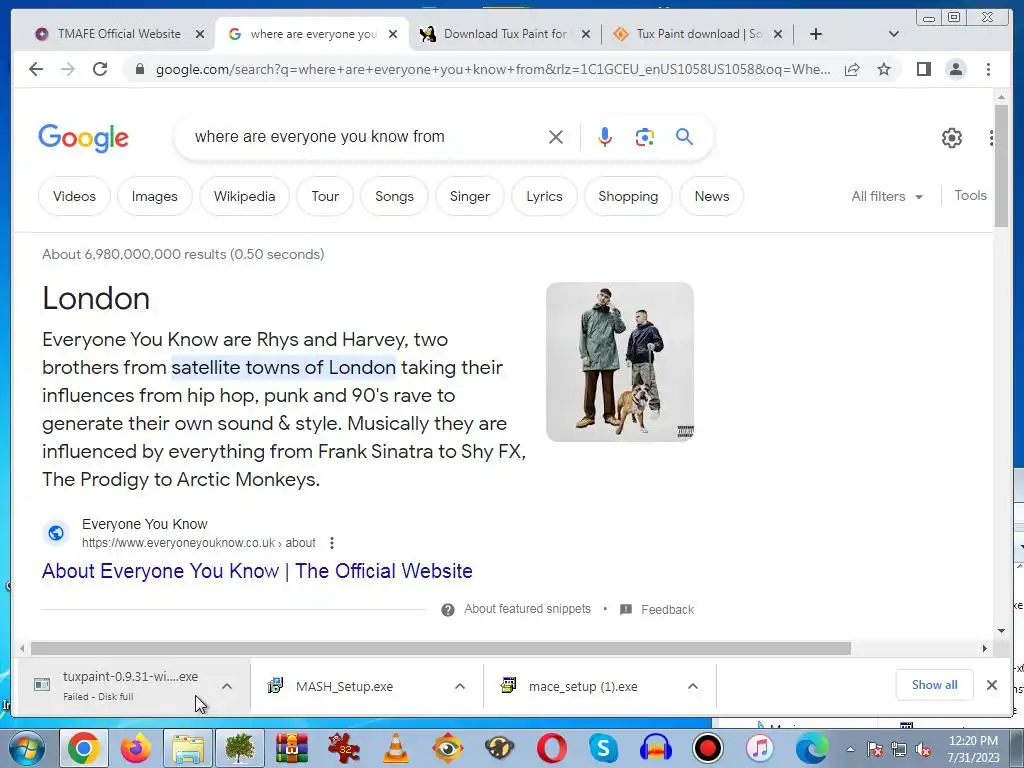Filter results by Images
The image size is (1024, 768).
tap(155, 196)
